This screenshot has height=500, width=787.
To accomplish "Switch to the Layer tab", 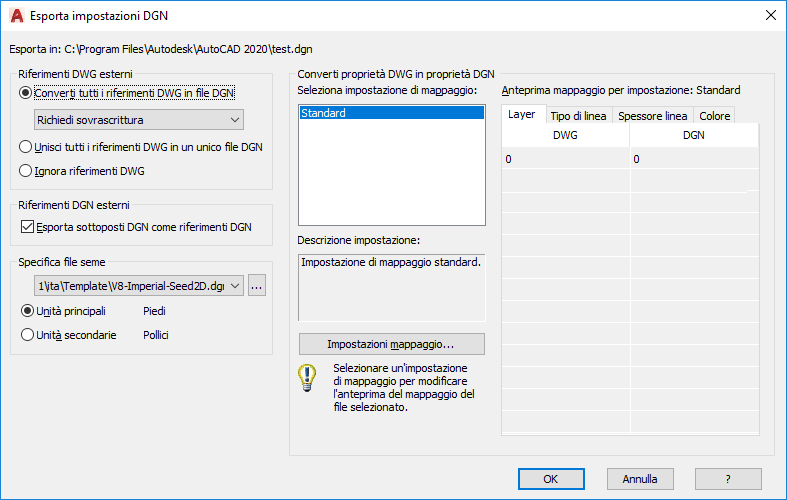I will coord(521,114).
